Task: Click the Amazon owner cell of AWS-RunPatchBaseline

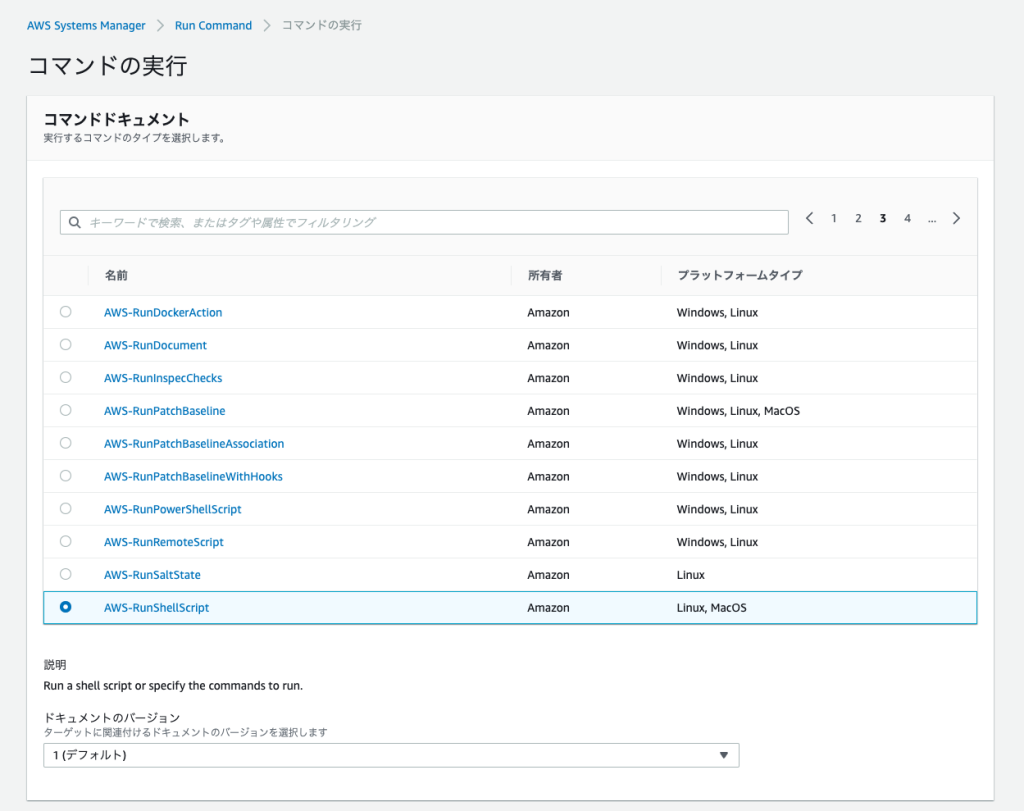Action: coord(549,411)
